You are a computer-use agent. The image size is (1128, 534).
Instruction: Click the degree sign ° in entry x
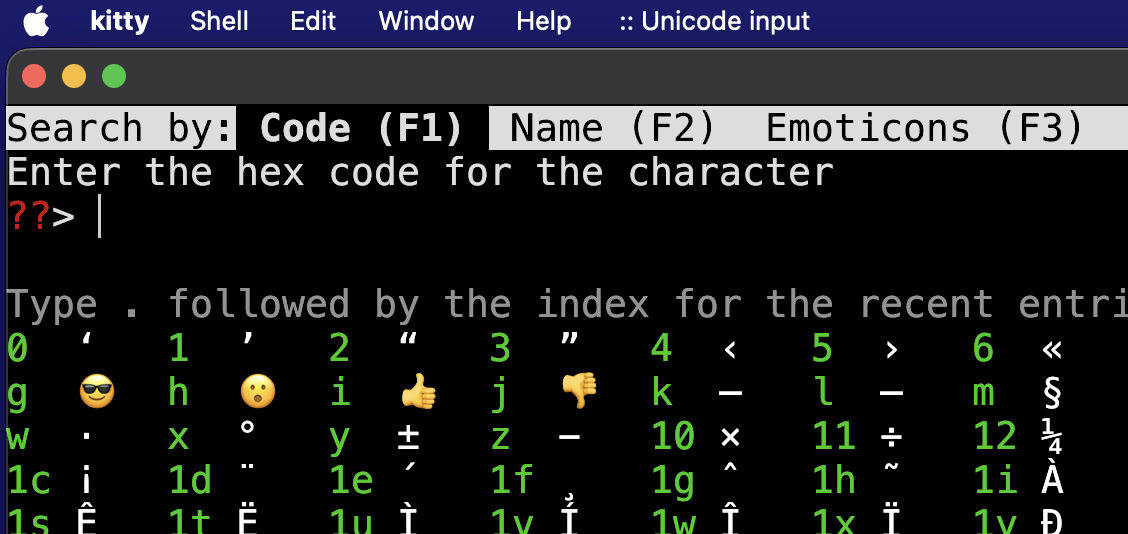click(247, 427)
